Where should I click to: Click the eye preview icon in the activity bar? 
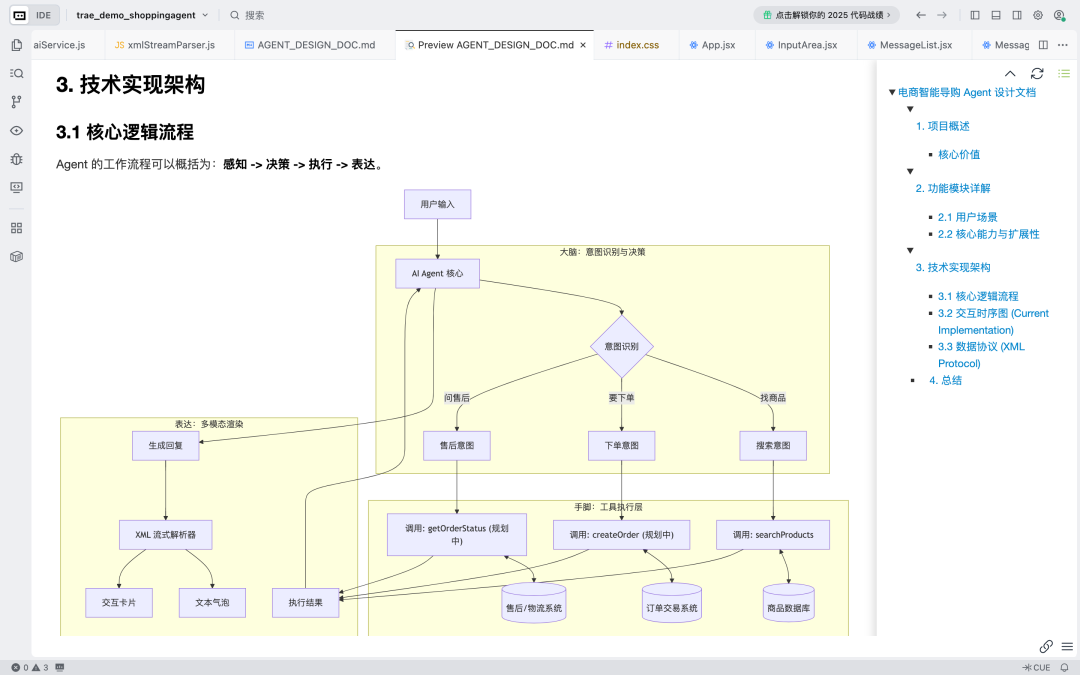click(15, 129)
